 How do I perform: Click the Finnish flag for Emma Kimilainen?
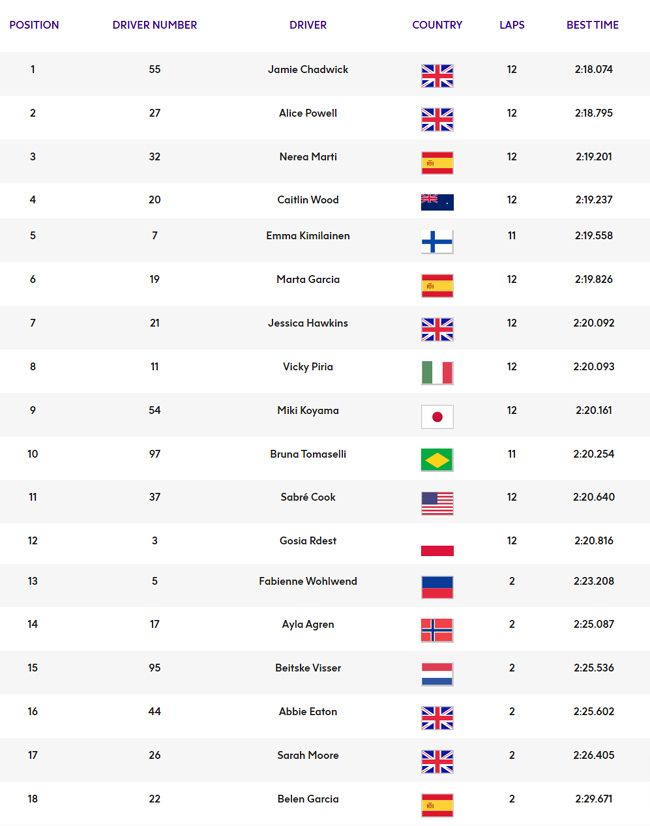point(437,242)
